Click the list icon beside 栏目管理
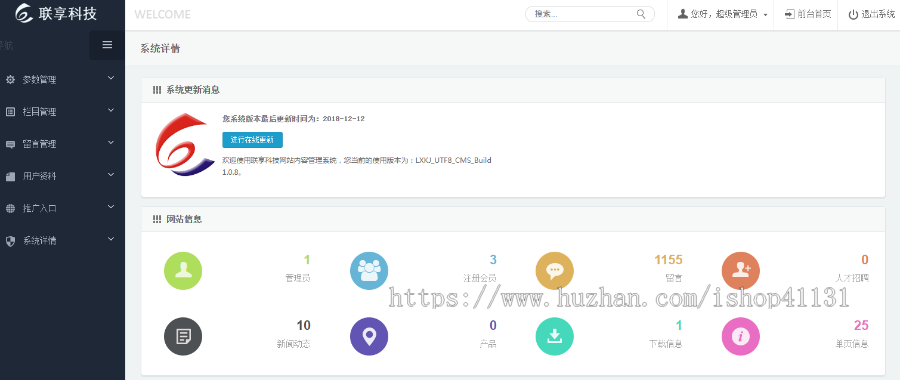 click(10, 112)
